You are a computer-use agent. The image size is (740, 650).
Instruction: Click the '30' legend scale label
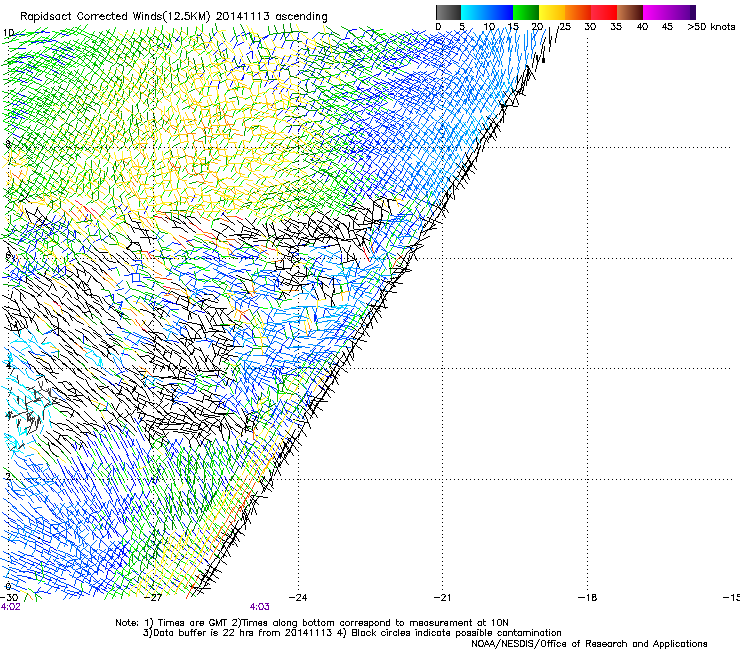click(590, 27)
